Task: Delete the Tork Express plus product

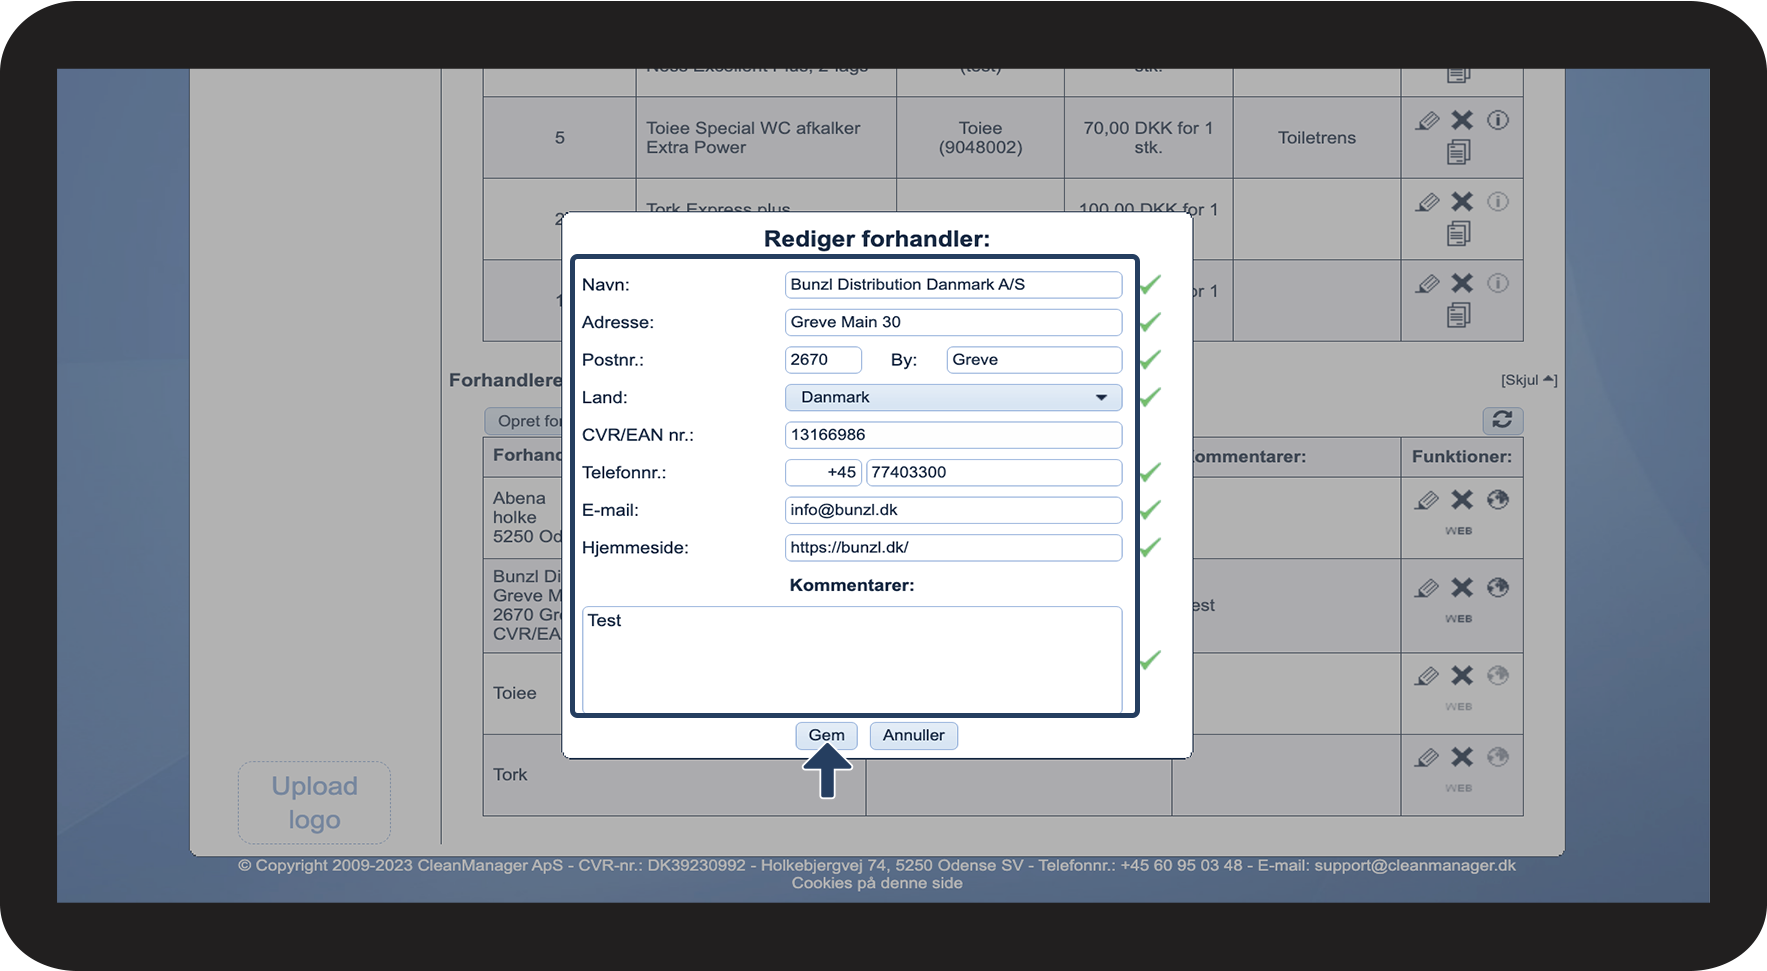Action: click(x=1462, y=202)
